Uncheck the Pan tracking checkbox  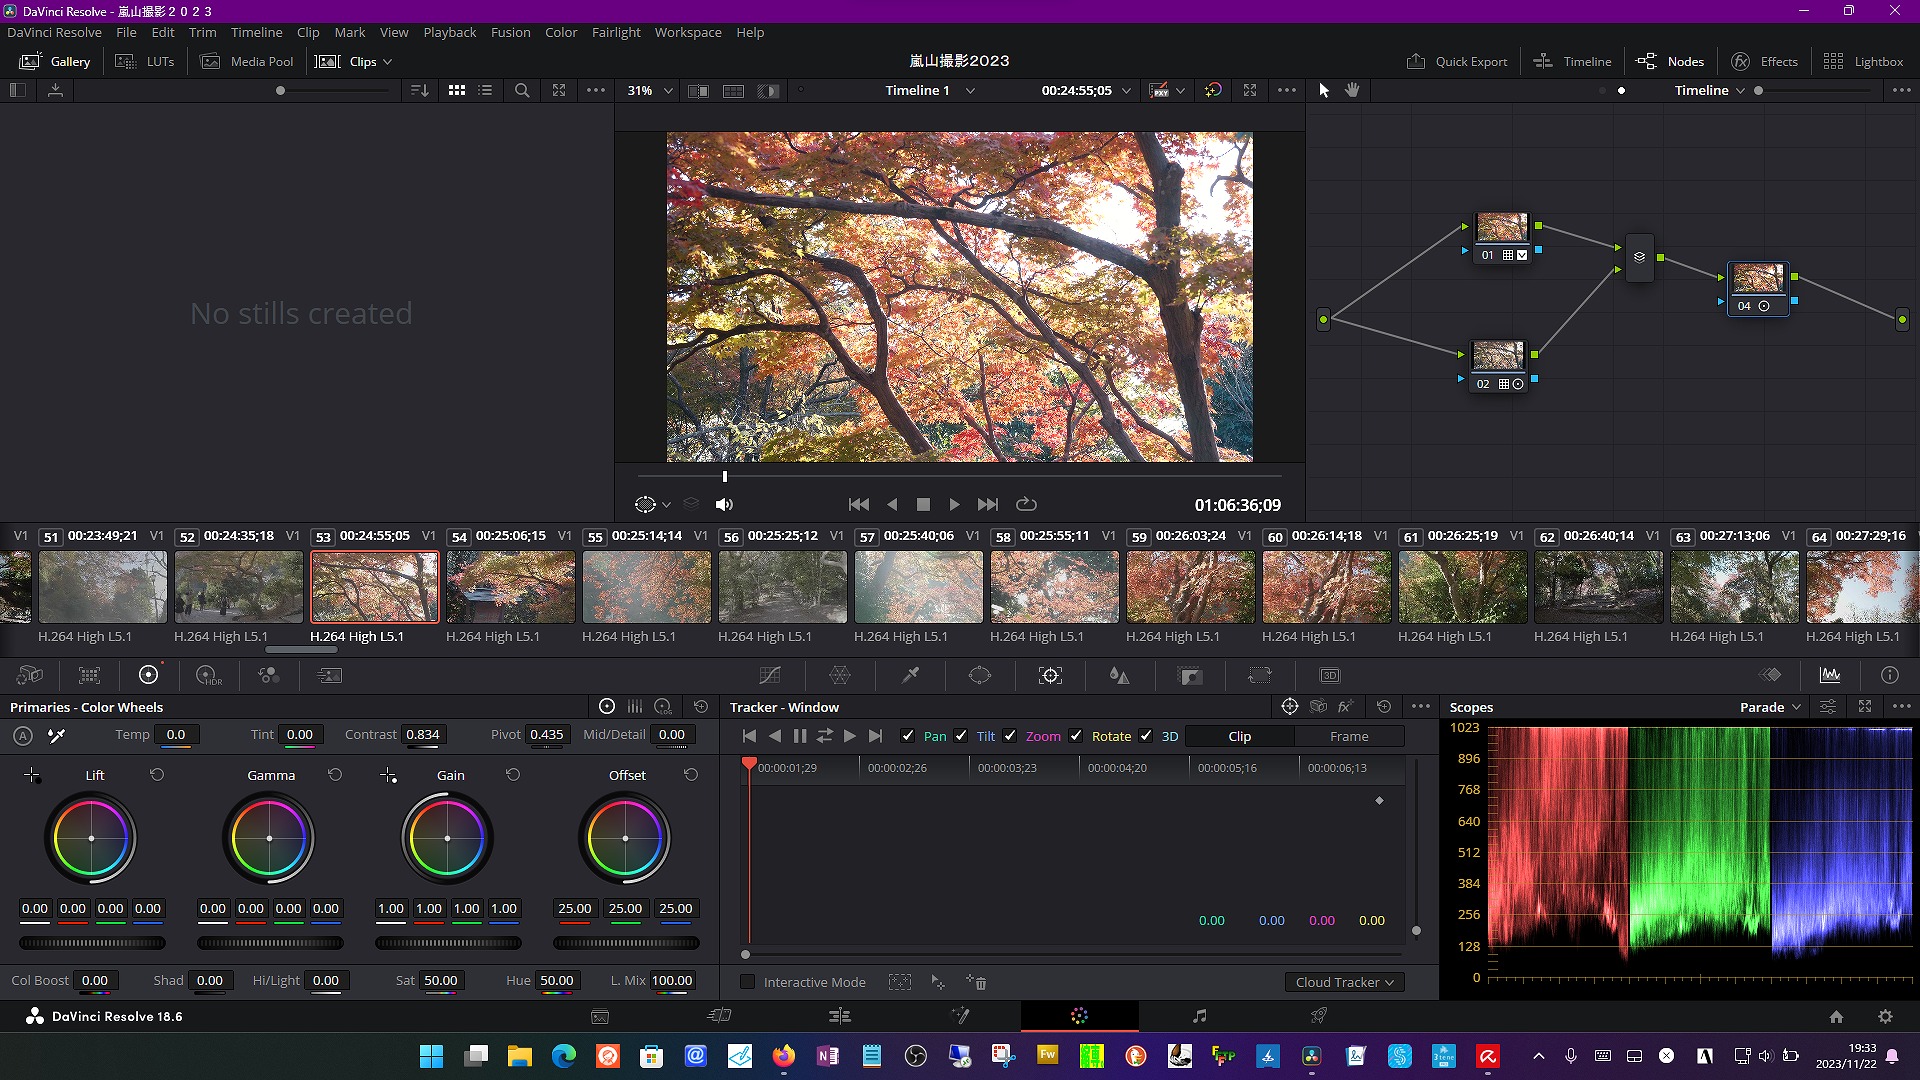pos(908,736)
